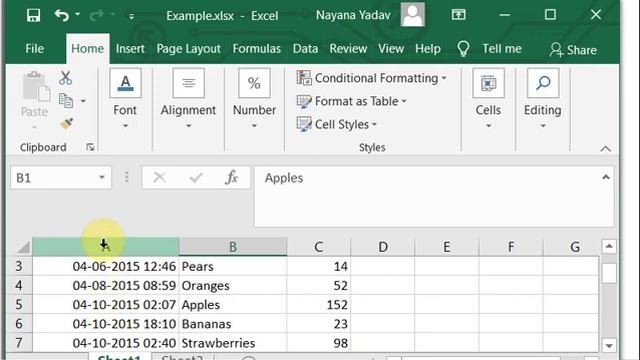
Task: Select row 7 header
Action: [x=19, y=342]
